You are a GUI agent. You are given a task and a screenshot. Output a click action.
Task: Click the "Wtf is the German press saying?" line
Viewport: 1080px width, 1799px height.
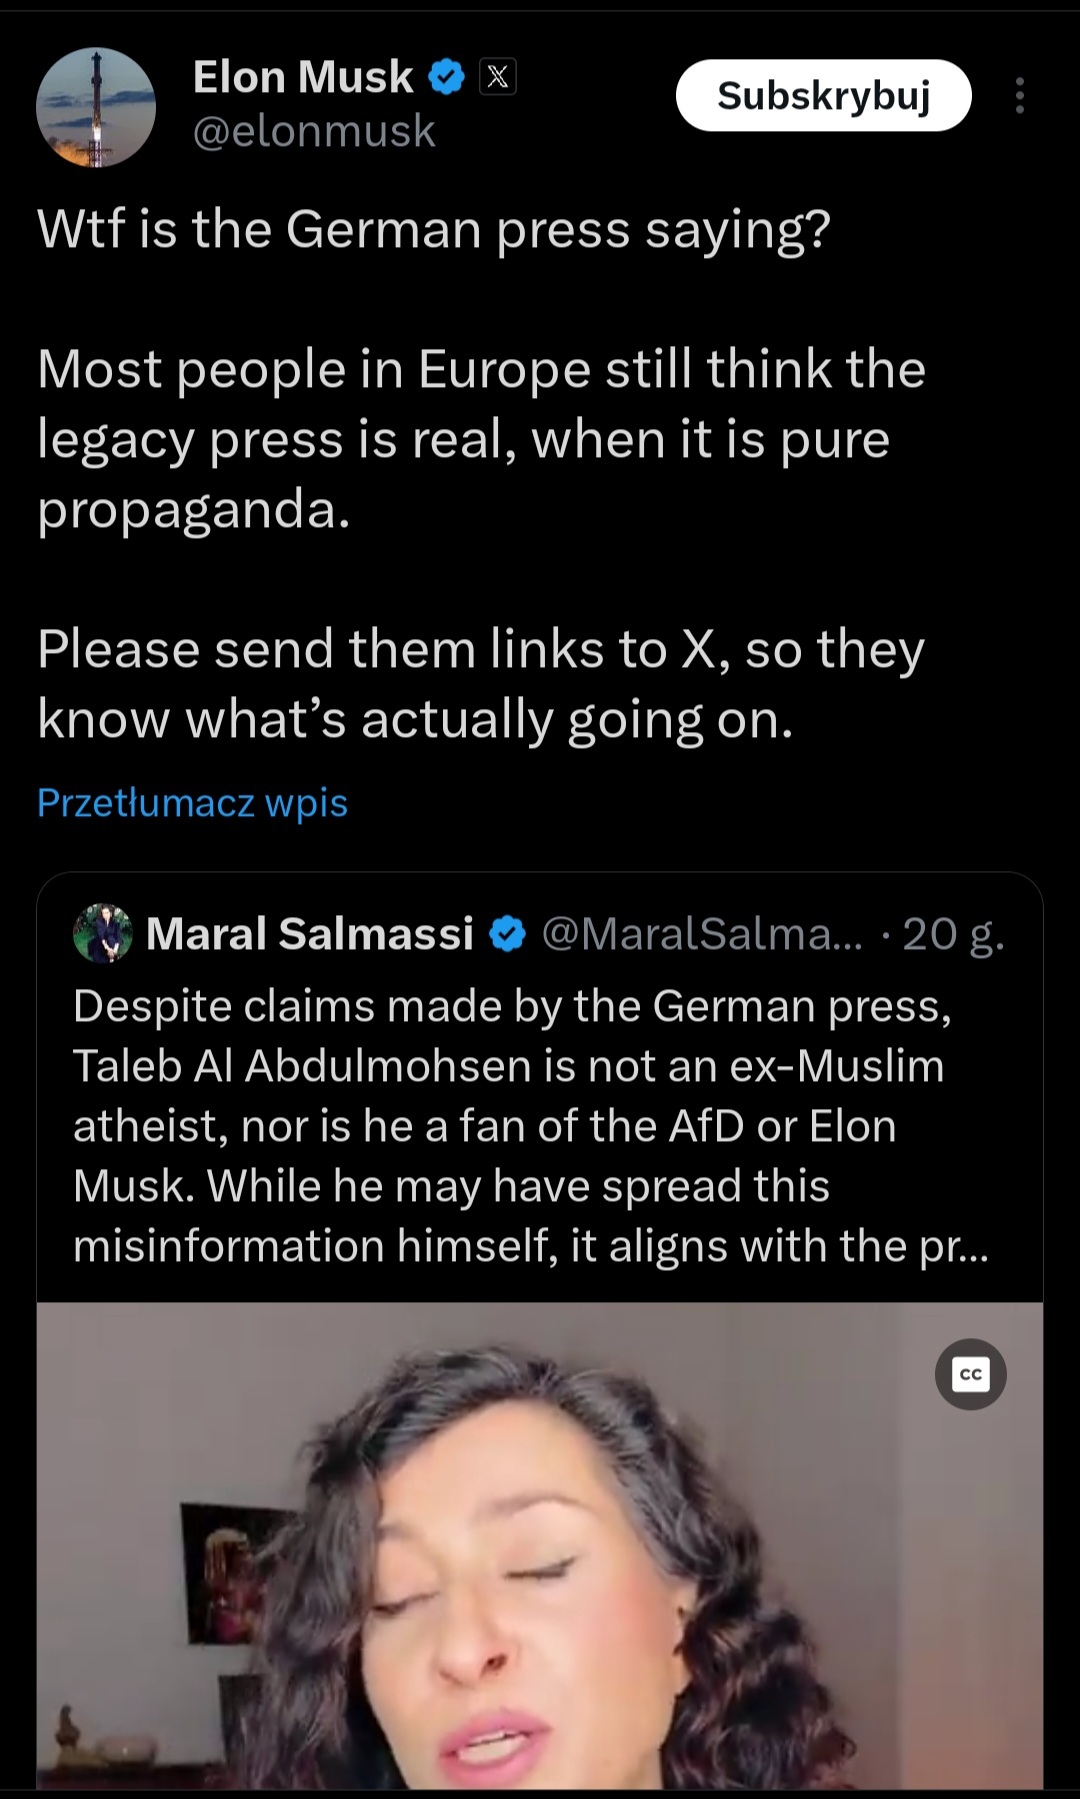click(434, 229)
